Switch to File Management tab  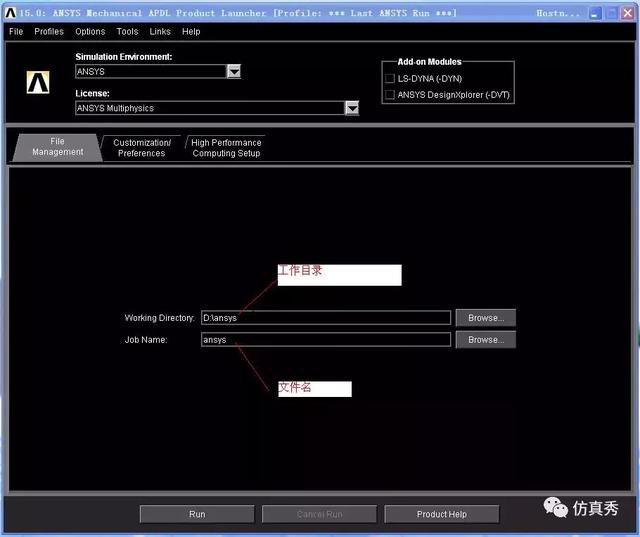coord(58,147)
